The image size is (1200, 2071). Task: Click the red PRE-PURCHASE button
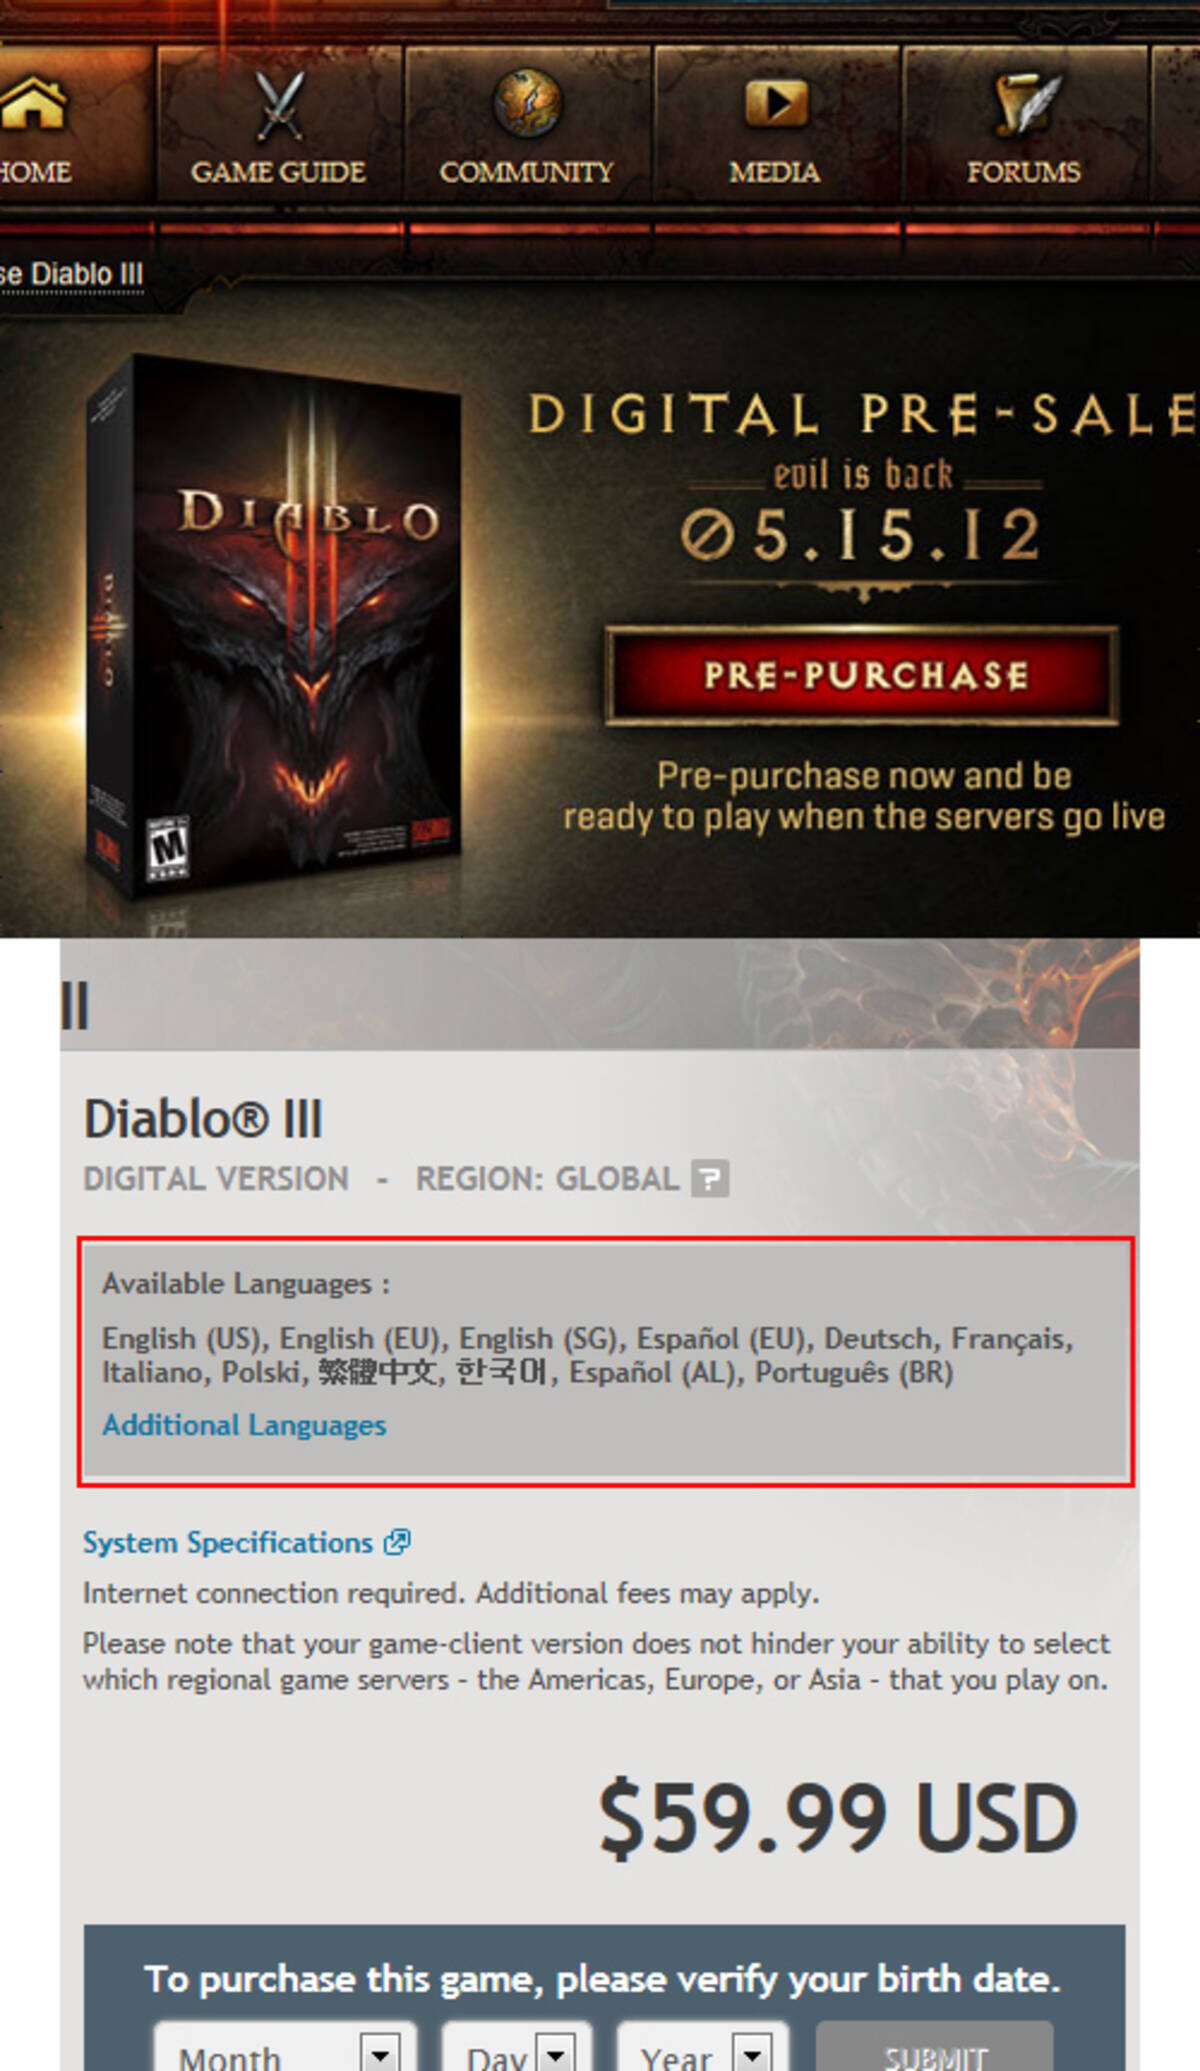[x=862, y=675]
